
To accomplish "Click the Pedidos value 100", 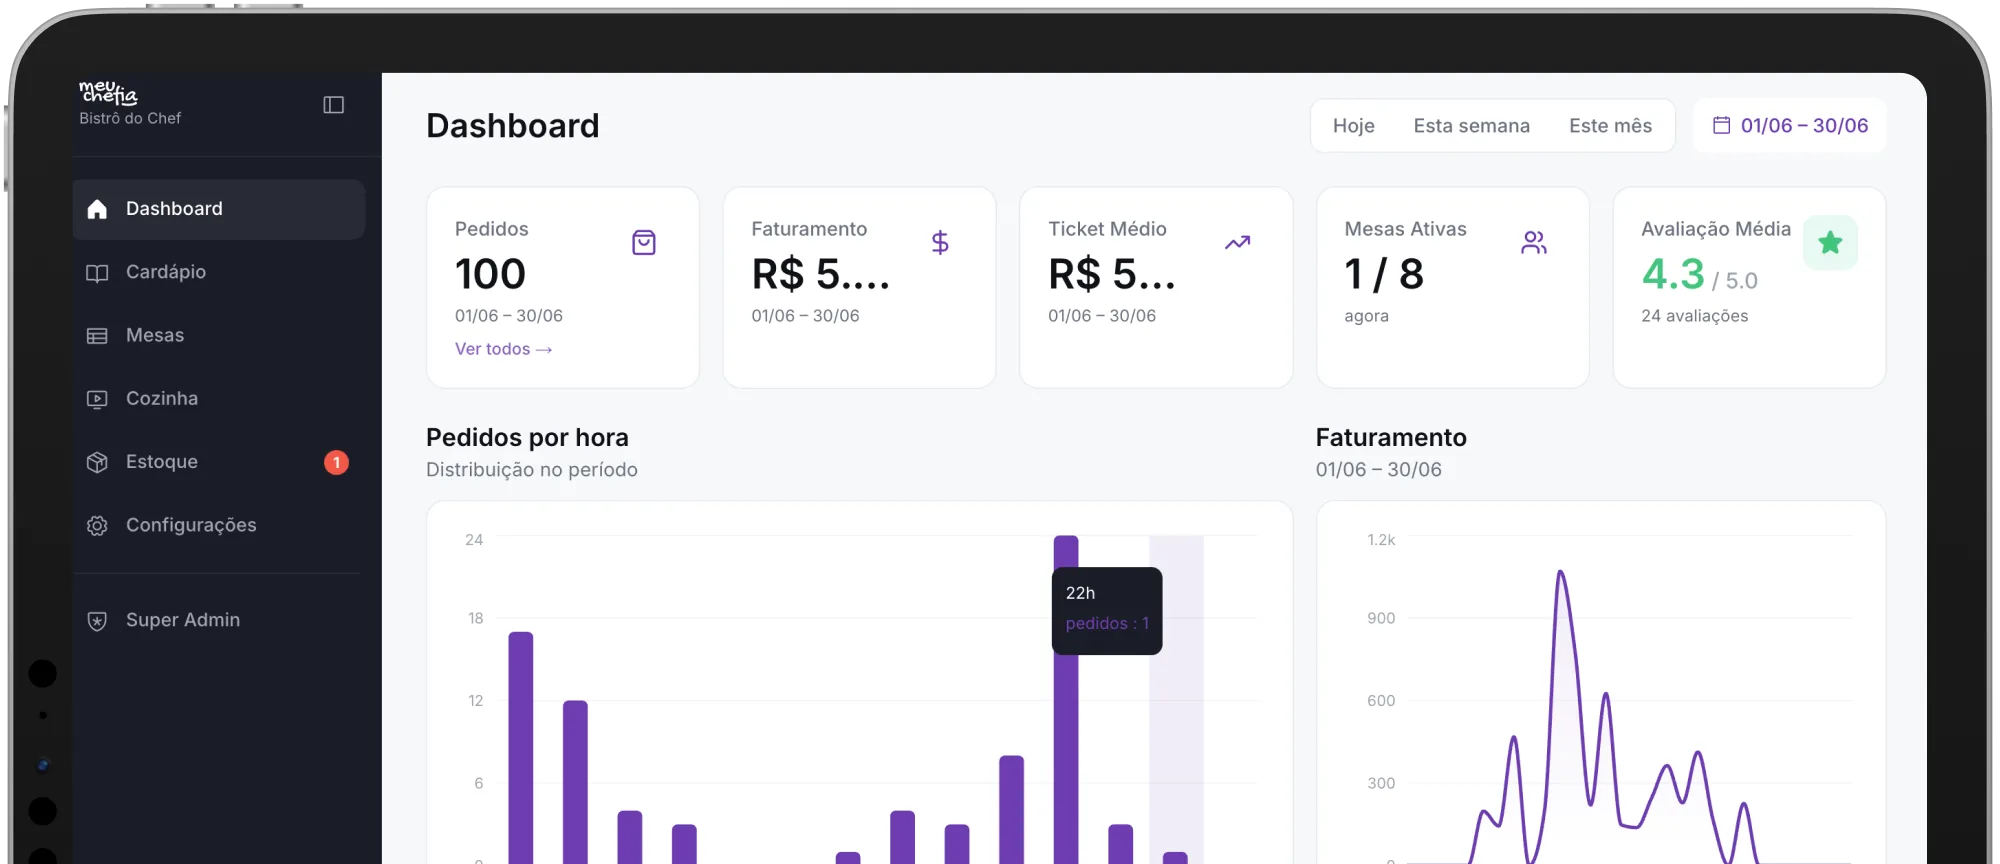I will click(490, 274).
